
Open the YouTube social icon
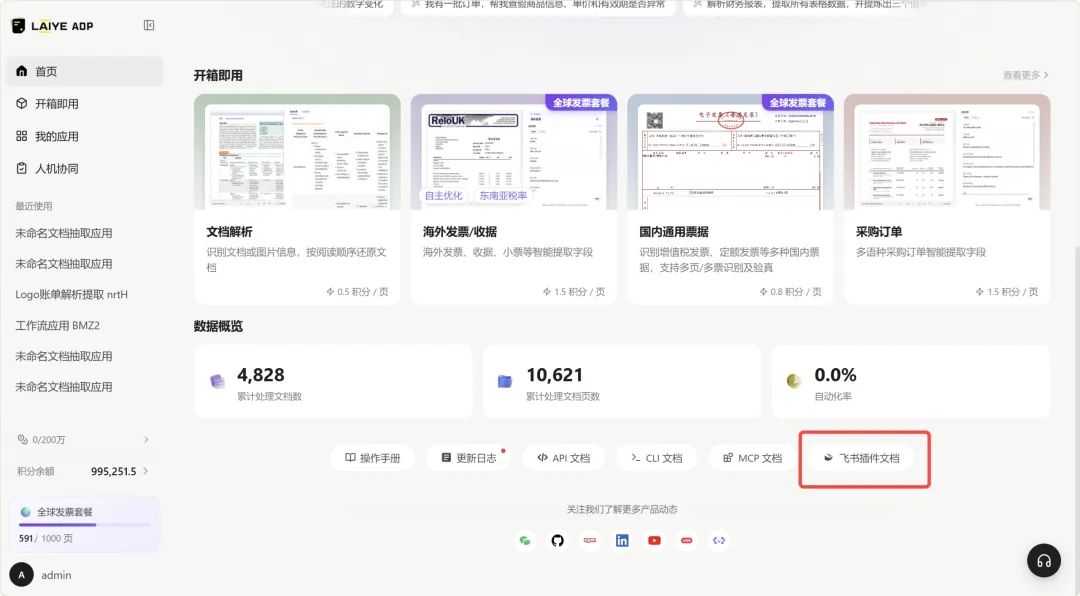(x=654, y=540)
